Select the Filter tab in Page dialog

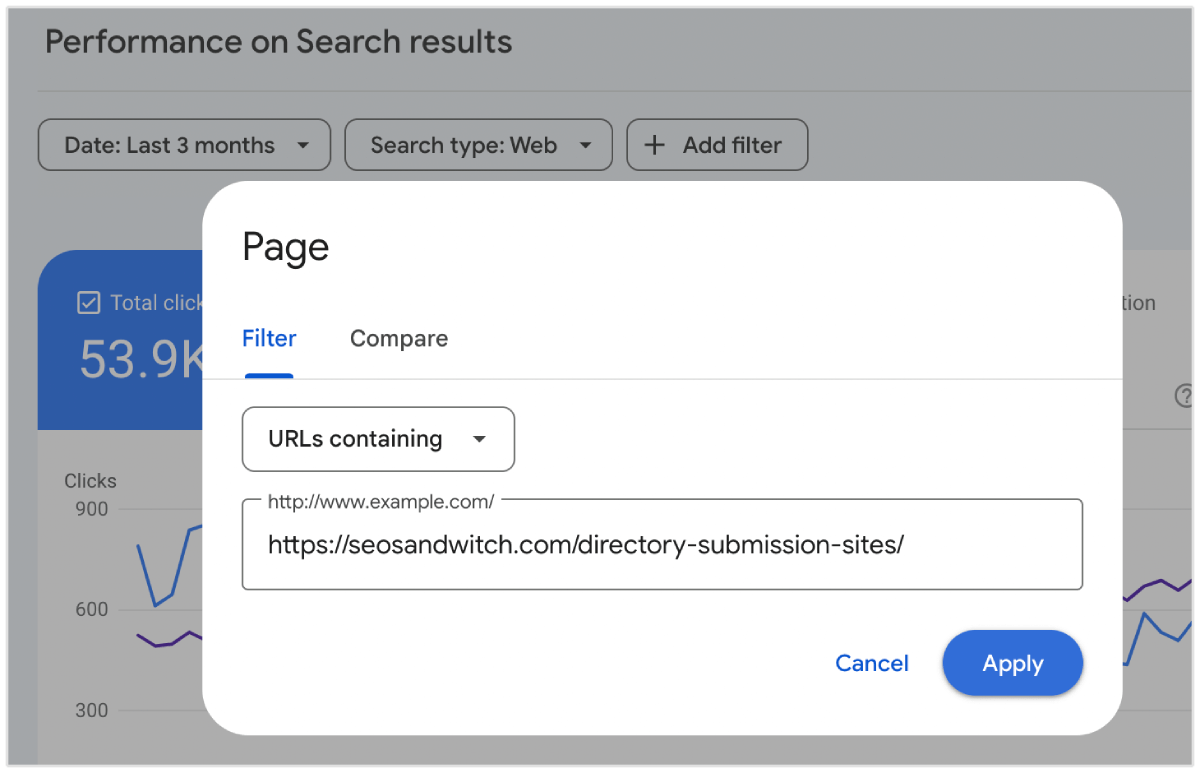(269, 339)
